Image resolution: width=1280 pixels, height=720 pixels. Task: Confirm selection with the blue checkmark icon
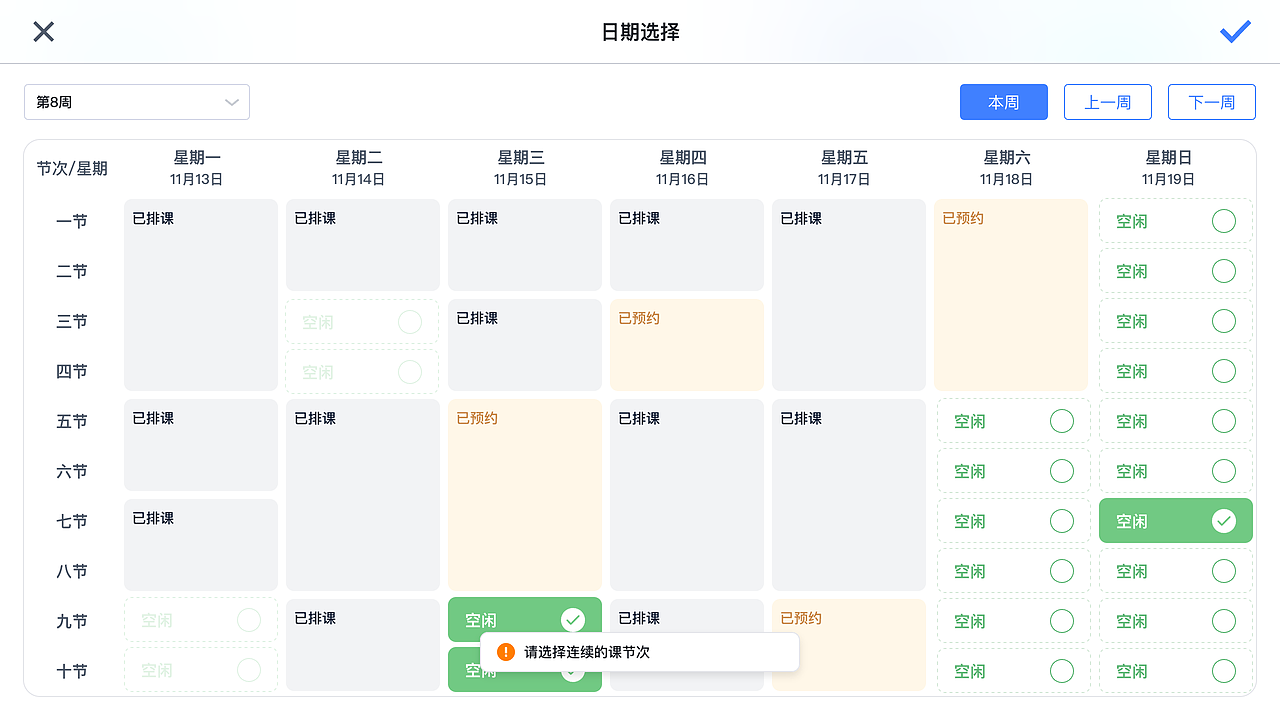click(1234, 31)
